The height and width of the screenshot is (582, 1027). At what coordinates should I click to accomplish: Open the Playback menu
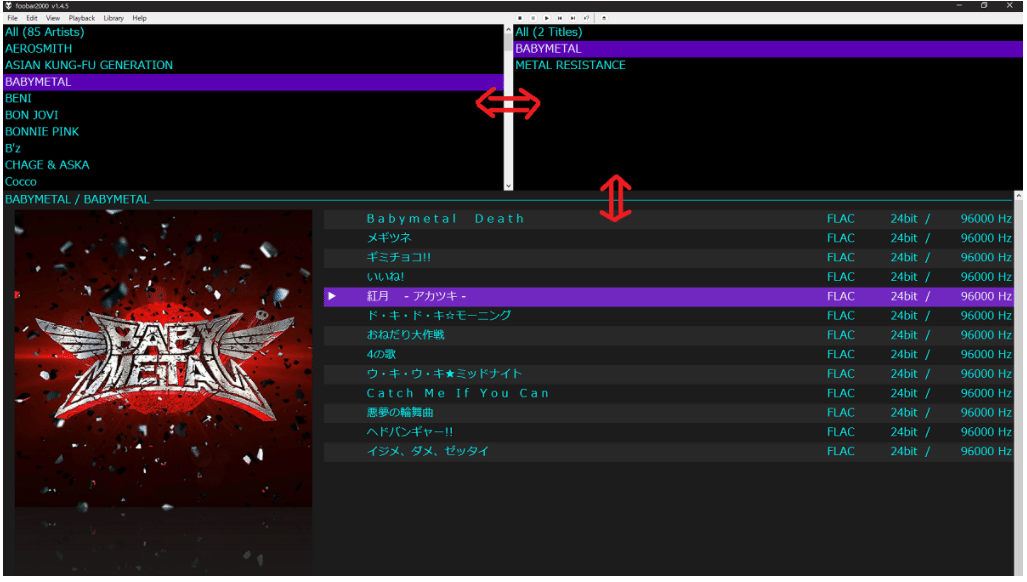coord(82,18)
